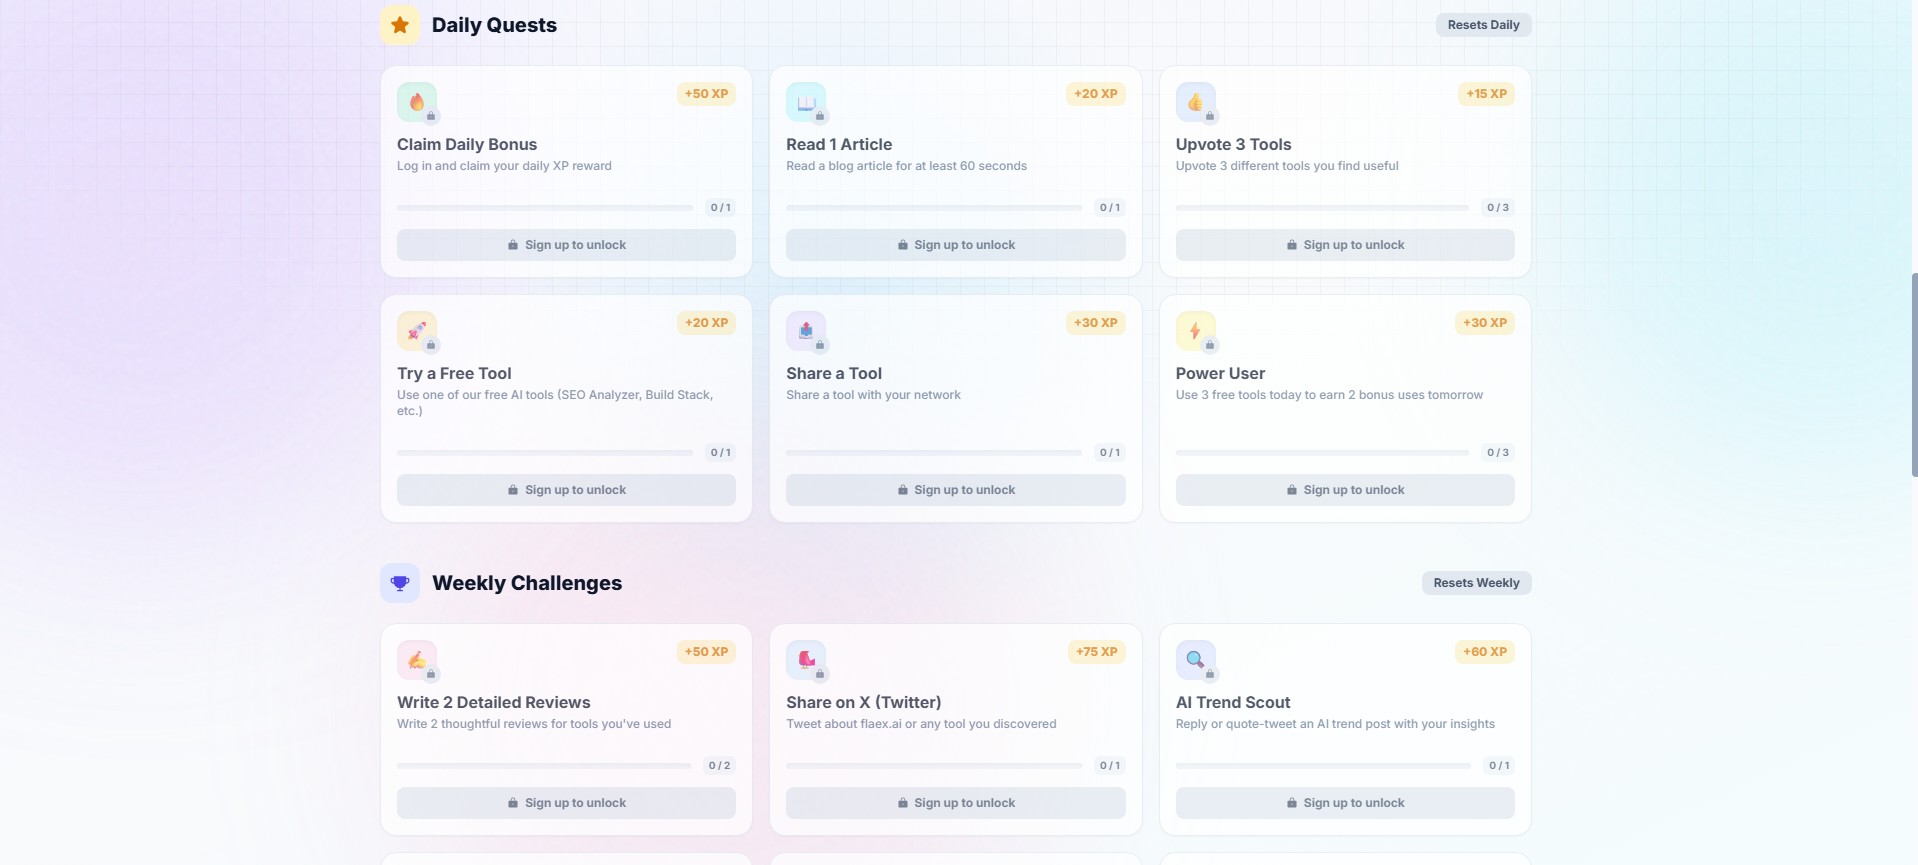Click the lightning bolt icon on Power User
The width and height of the screenshot is (1918, 865).
coord(1195,330)
